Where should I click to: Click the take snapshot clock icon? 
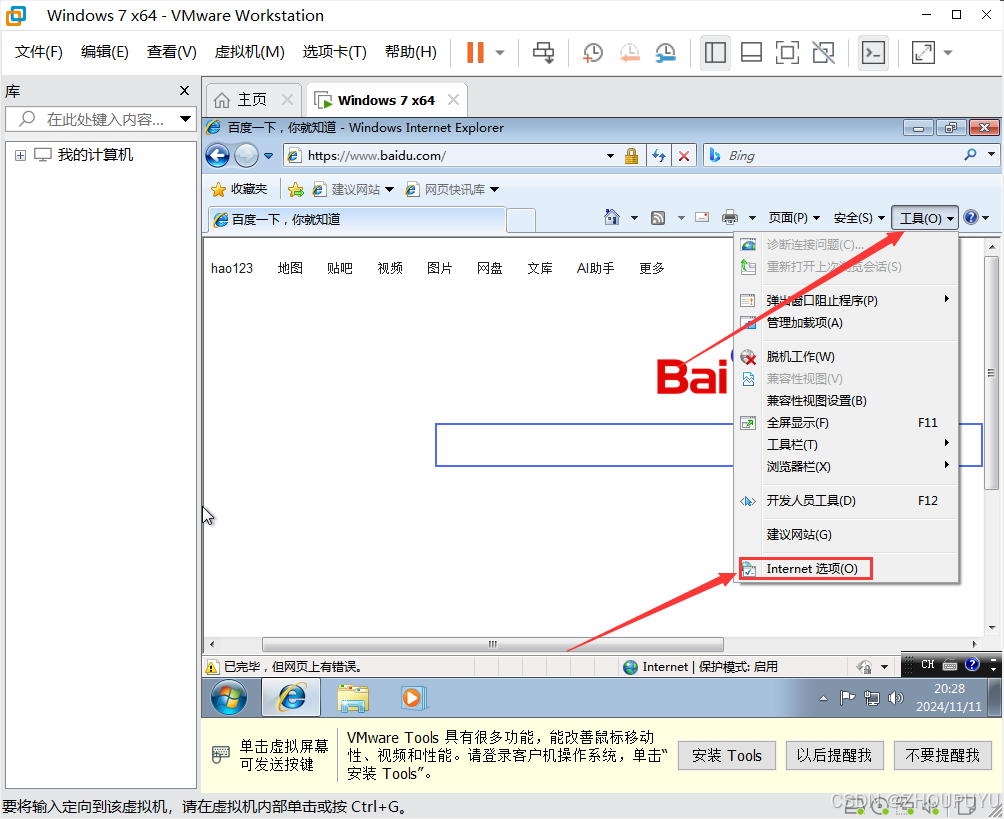593,53
